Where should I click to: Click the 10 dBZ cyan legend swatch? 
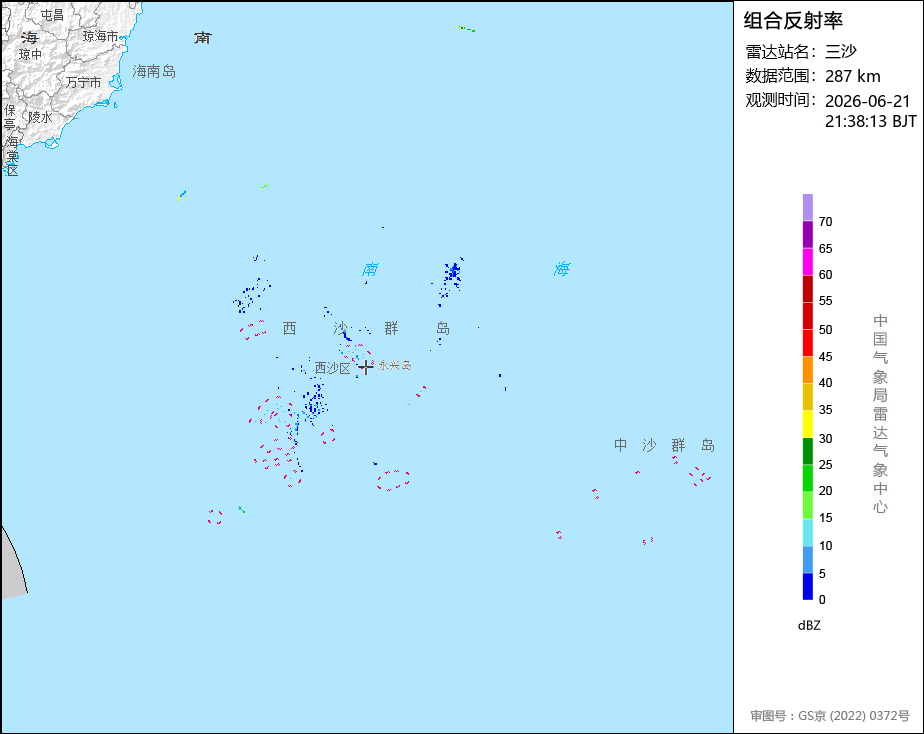point(808,533)
